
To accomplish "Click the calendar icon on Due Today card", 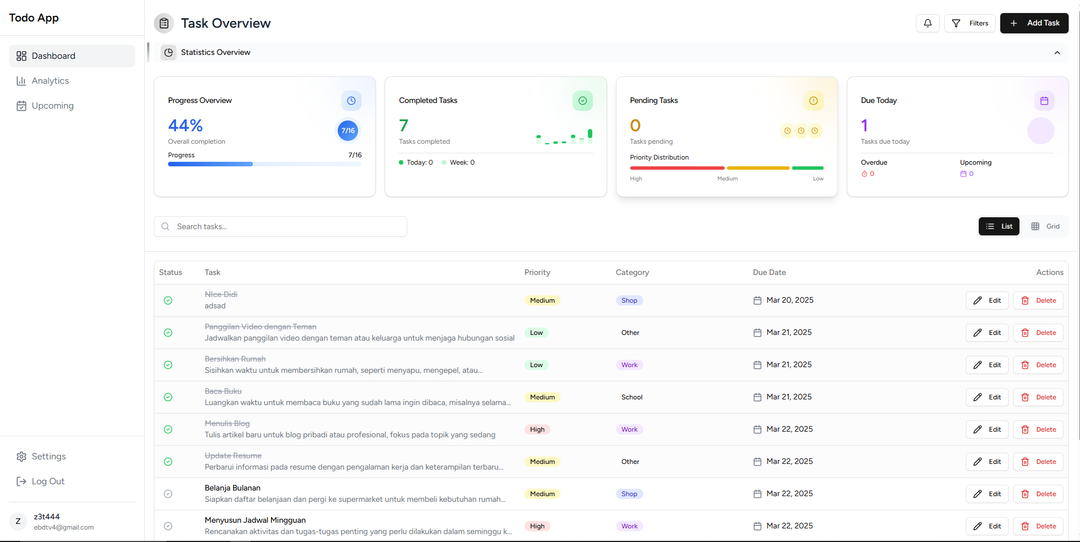I will coord(1044,101).
